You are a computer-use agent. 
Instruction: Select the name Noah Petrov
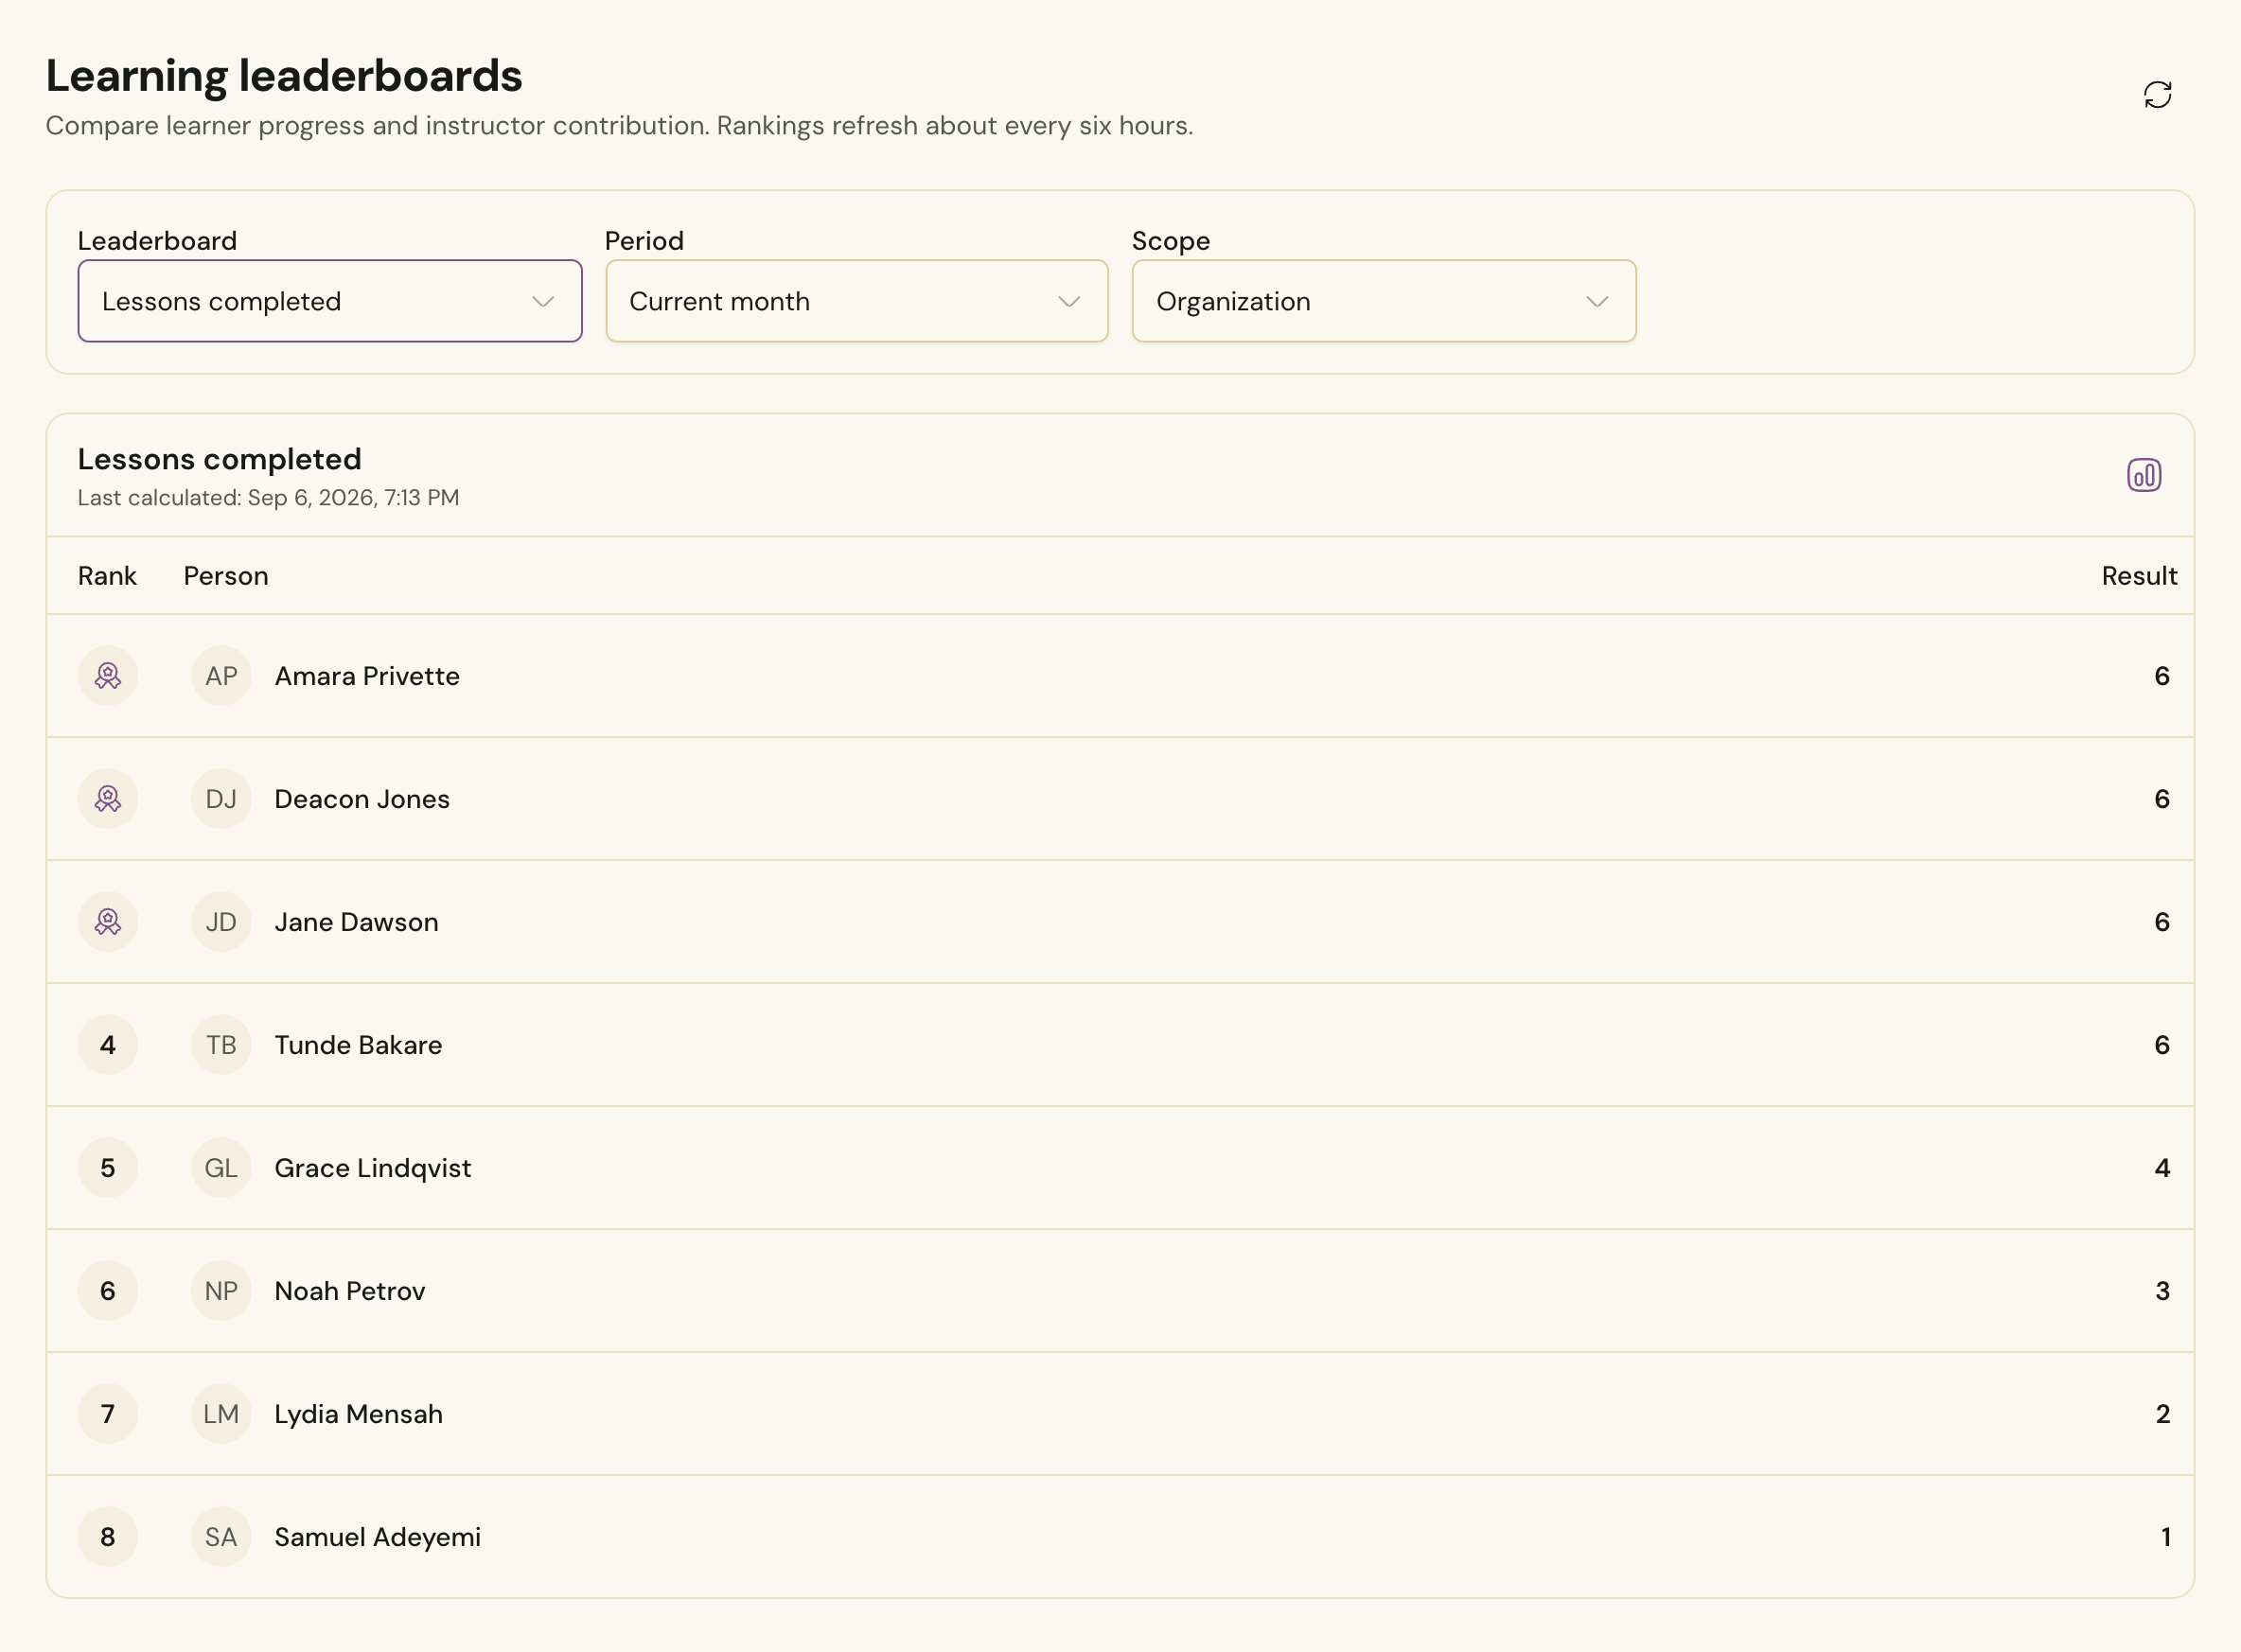pos(350,1291)
